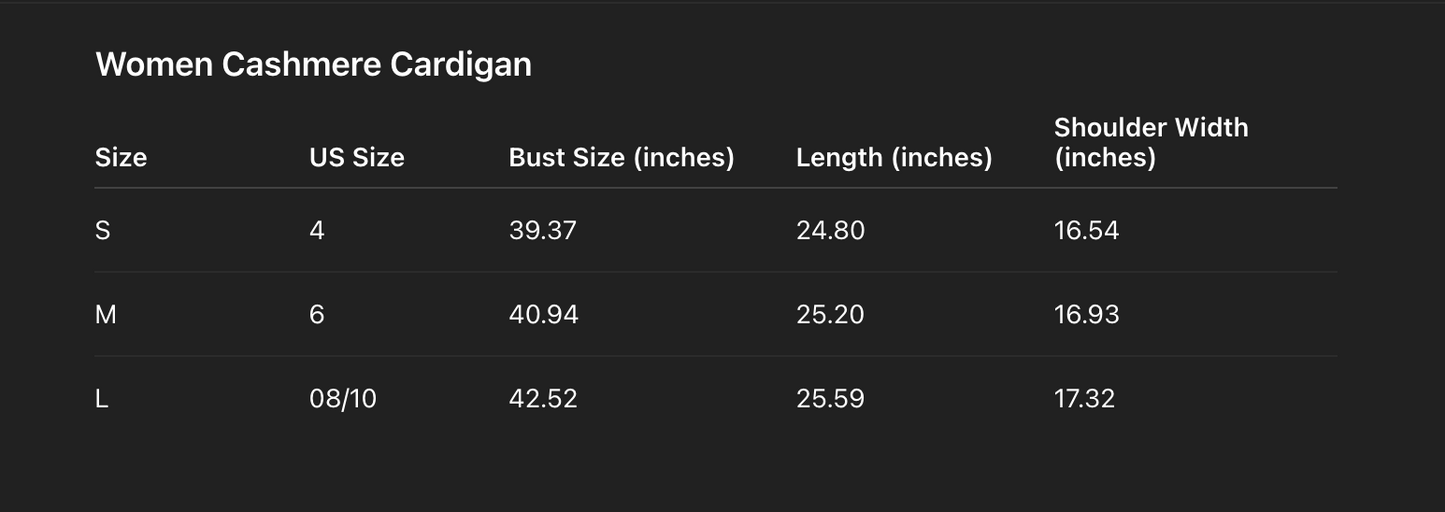
Task: Click the Size column header
Action: (121, 158)
